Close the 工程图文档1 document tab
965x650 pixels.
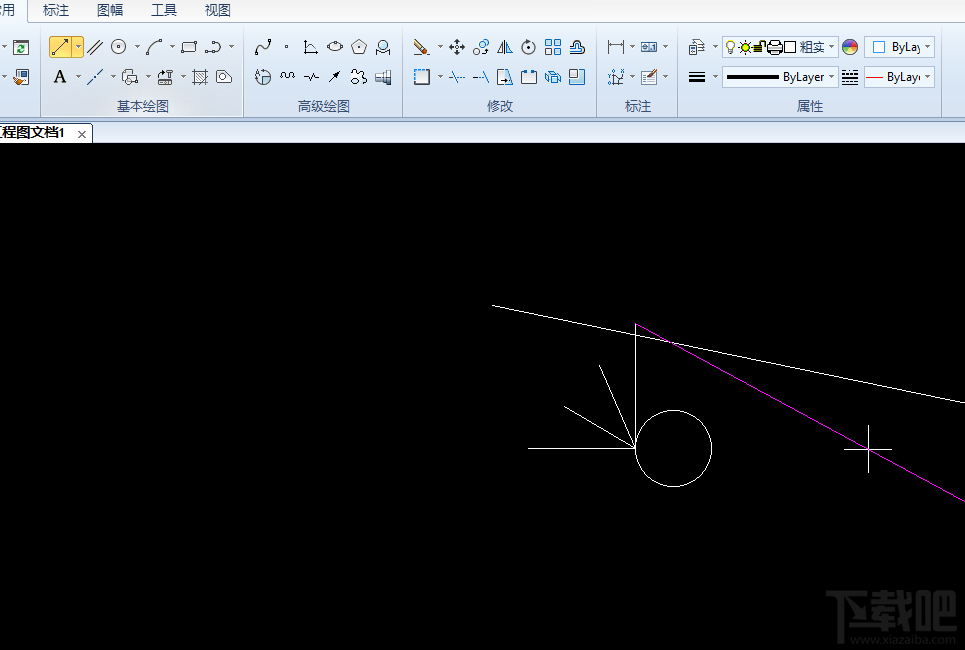[81, 133]
